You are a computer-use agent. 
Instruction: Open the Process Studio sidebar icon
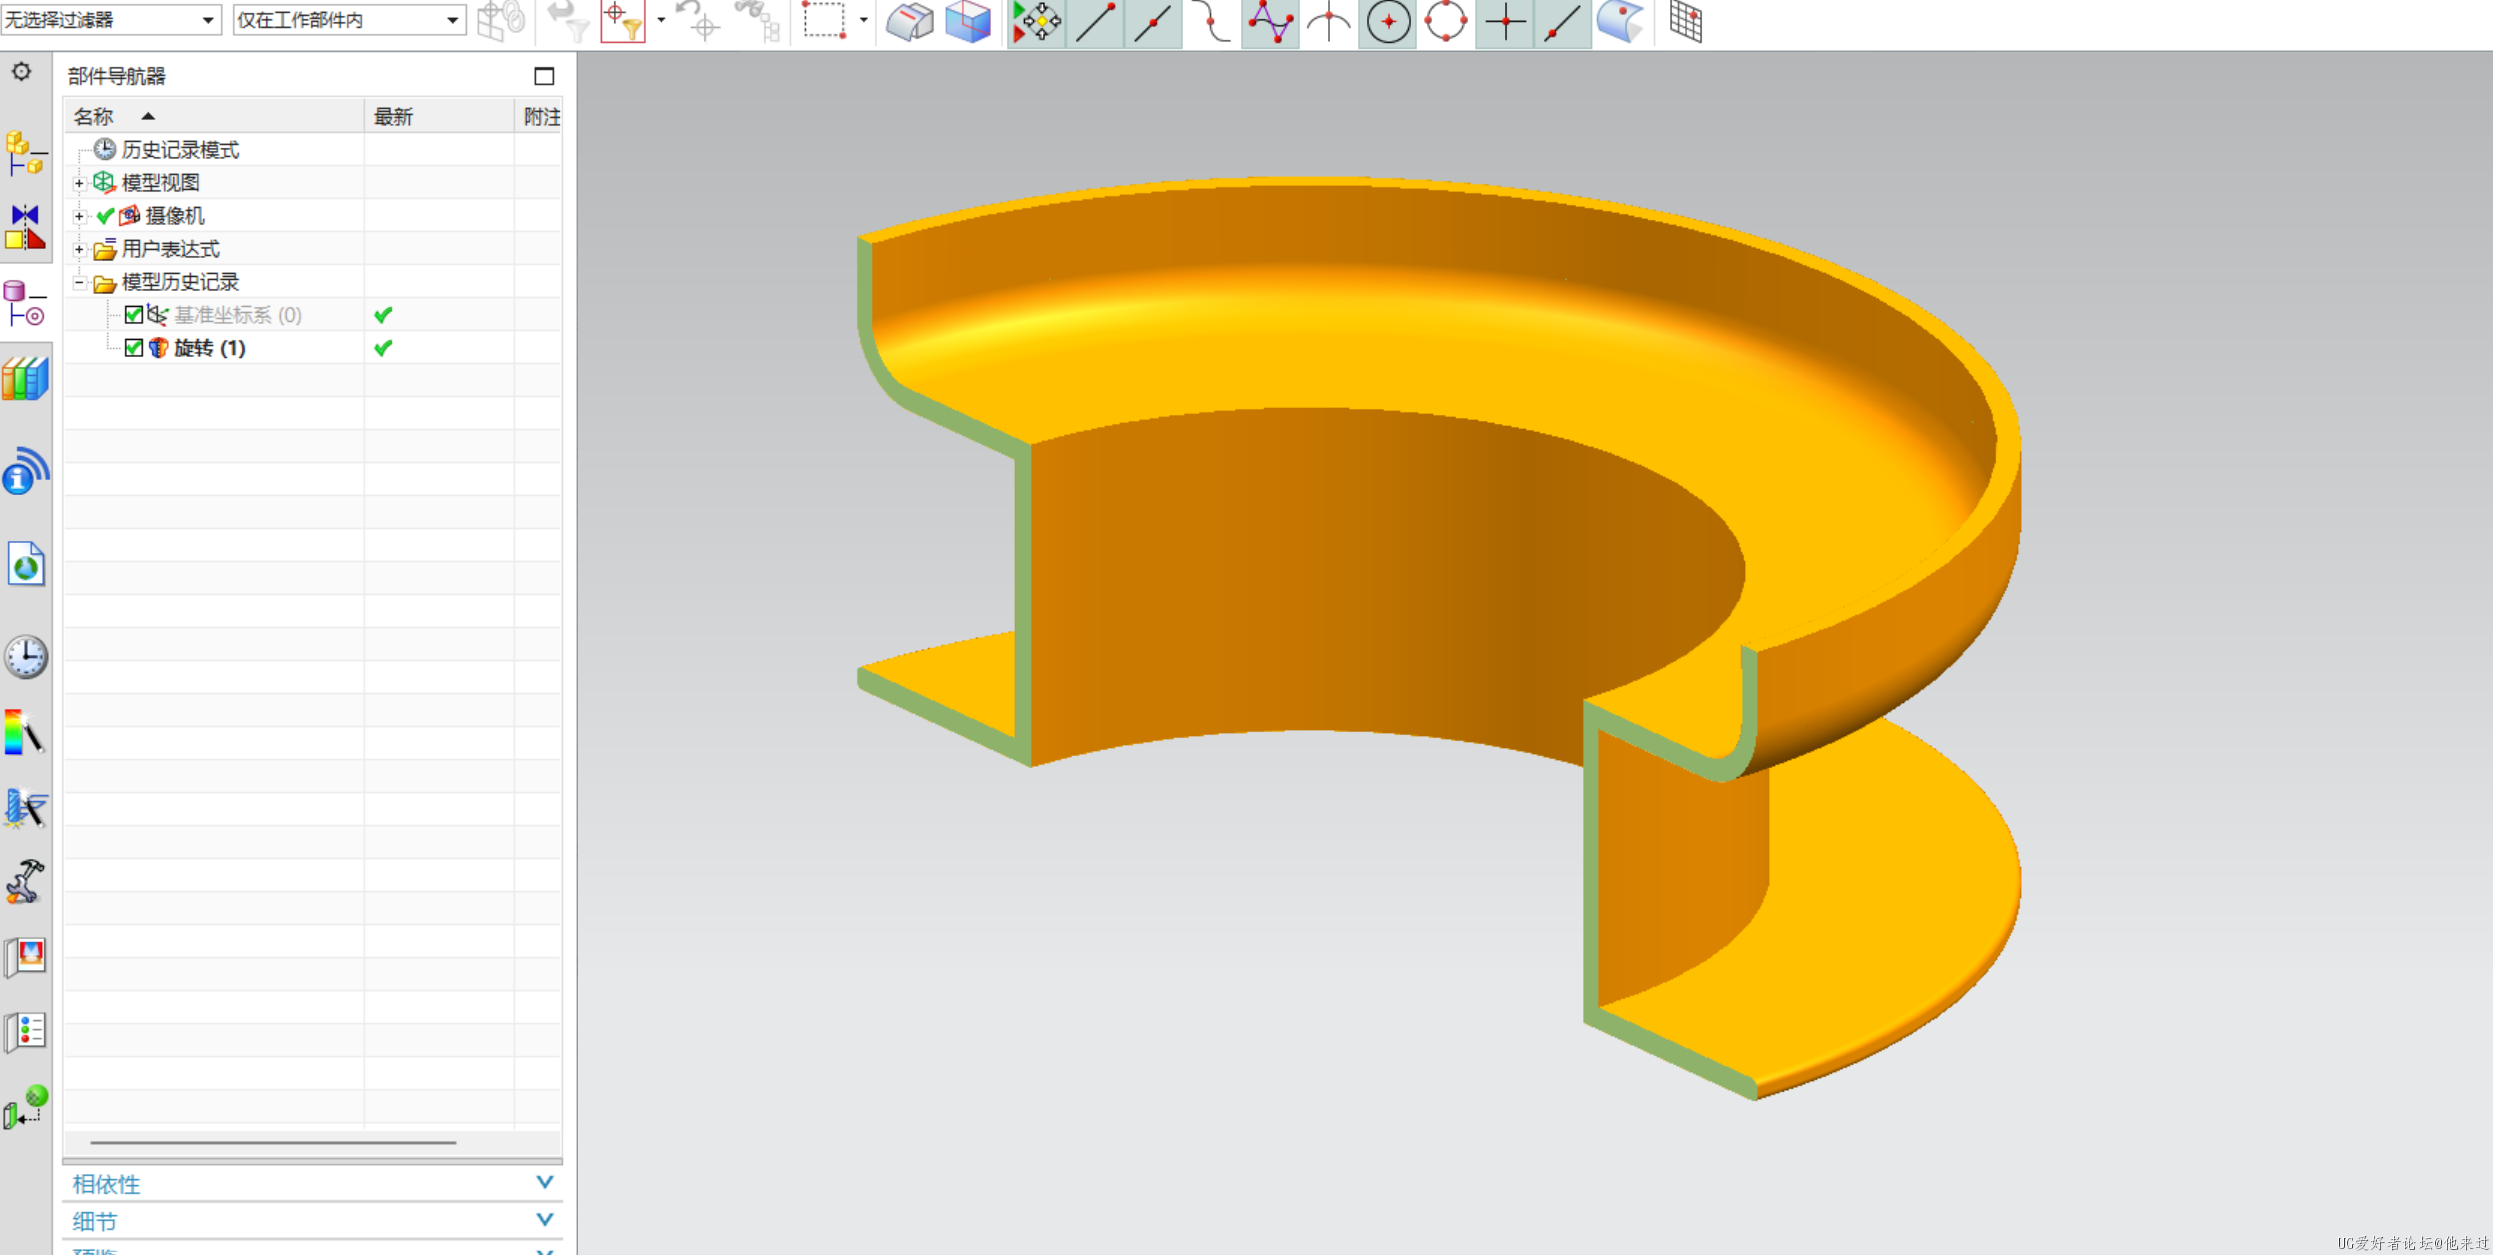[25, 808]
